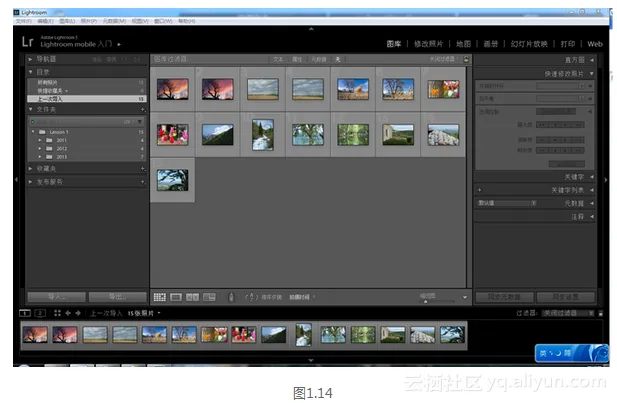Click the second window '2' display button
The width and height of the screenshot is (617, 403).
(40, 313)
